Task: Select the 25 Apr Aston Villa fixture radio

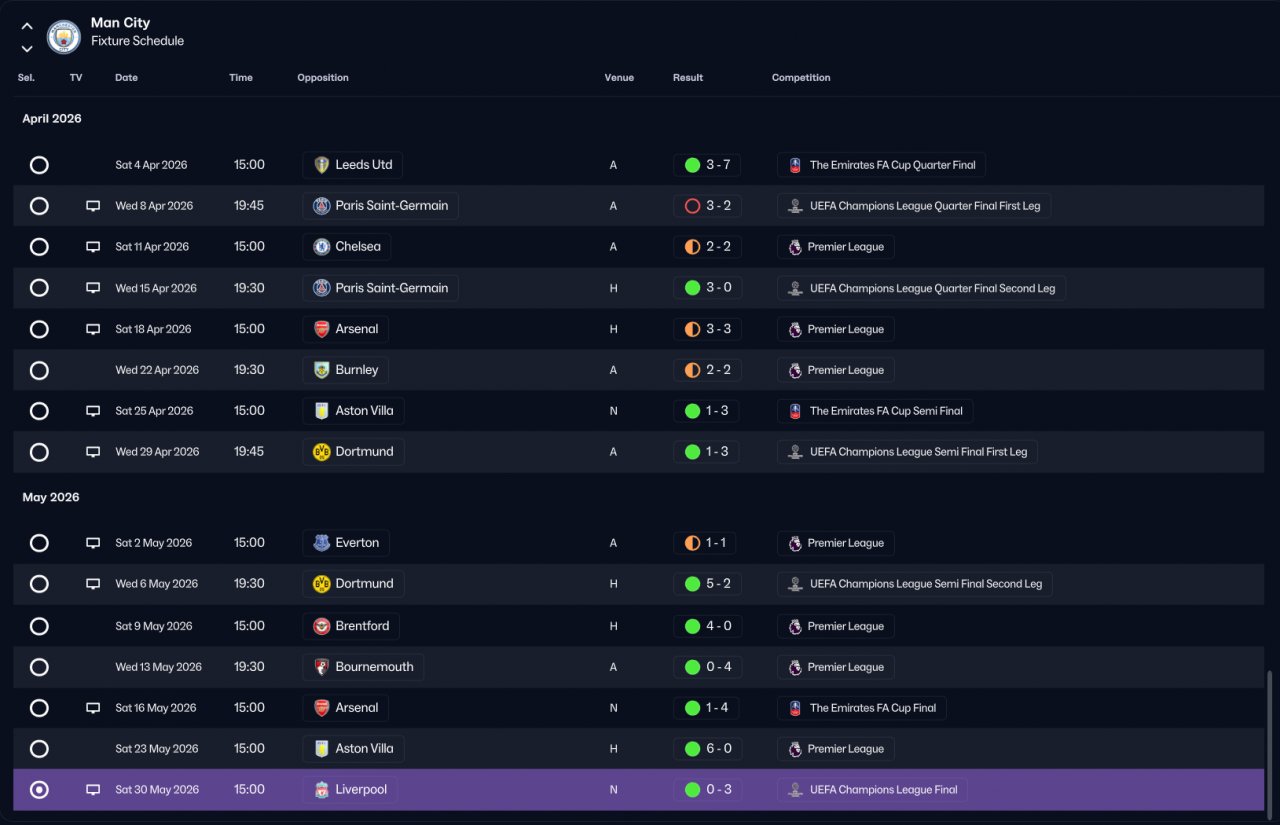Action: coord(39,411)
